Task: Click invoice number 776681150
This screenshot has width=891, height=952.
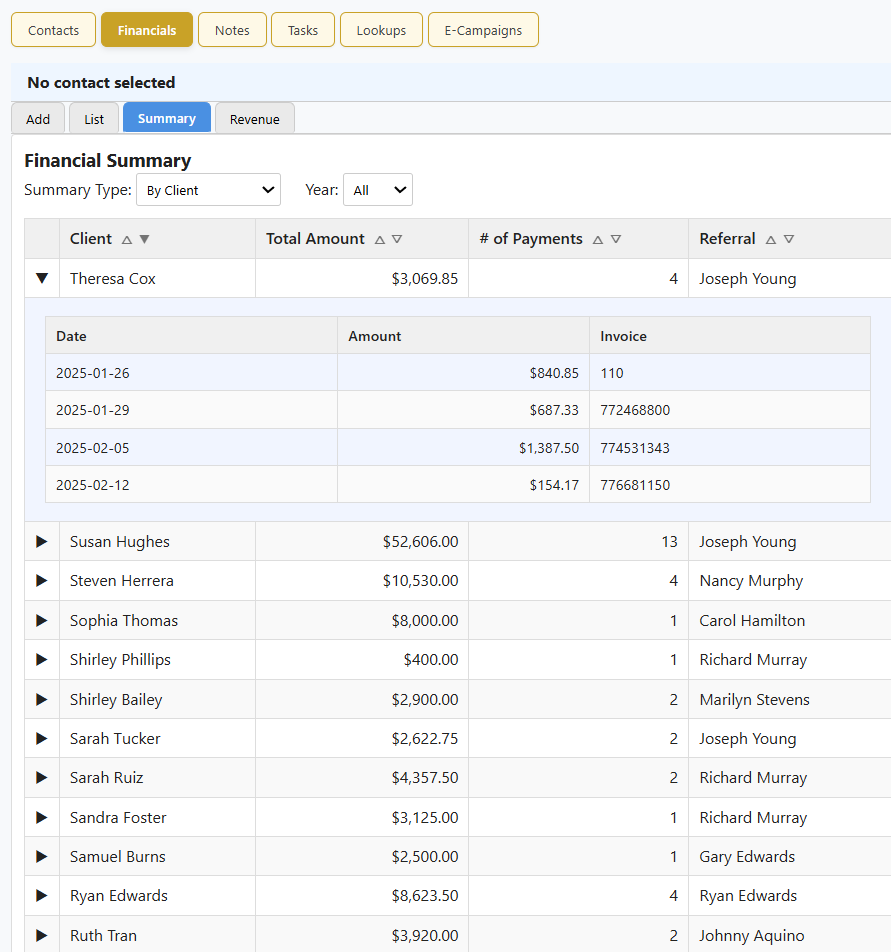Action: tap(635, 485)
